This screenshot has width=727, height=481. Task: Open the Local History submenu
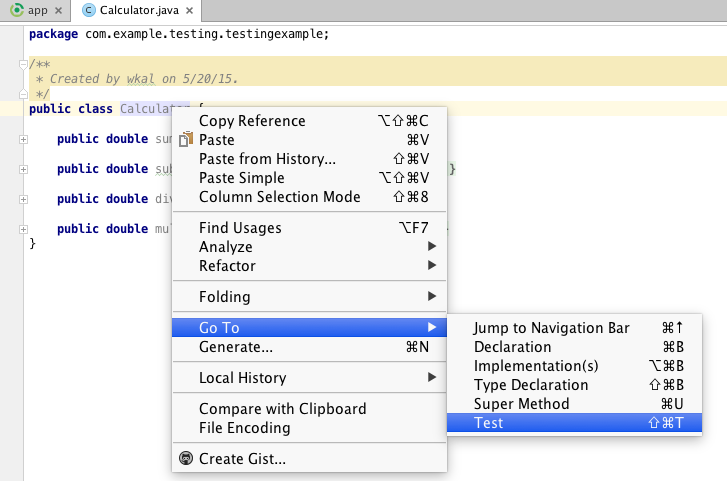(x=309, y=378)
